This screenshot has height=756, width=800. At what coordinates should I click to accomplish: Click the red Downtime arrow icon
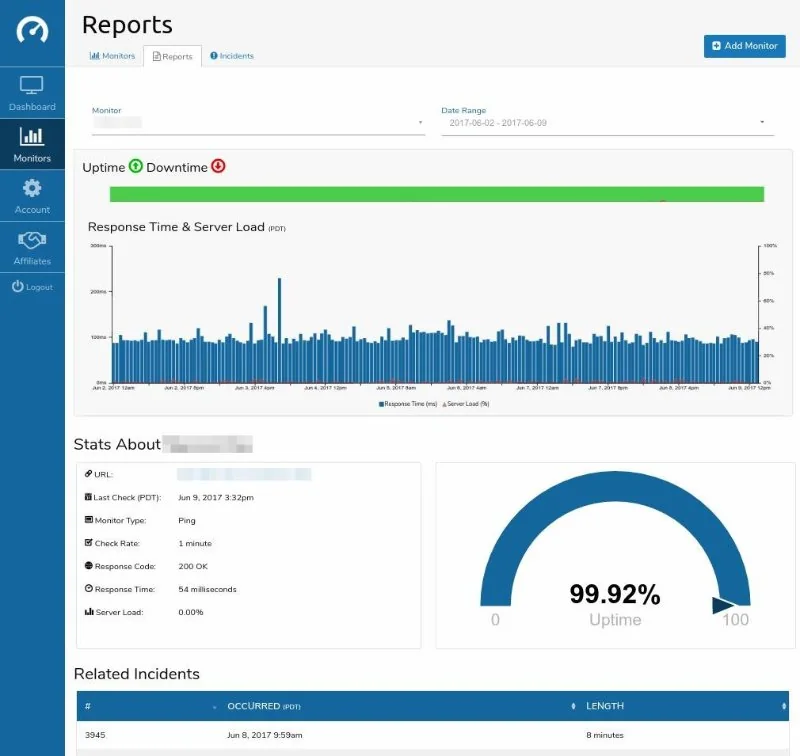[x=218, y=166]
